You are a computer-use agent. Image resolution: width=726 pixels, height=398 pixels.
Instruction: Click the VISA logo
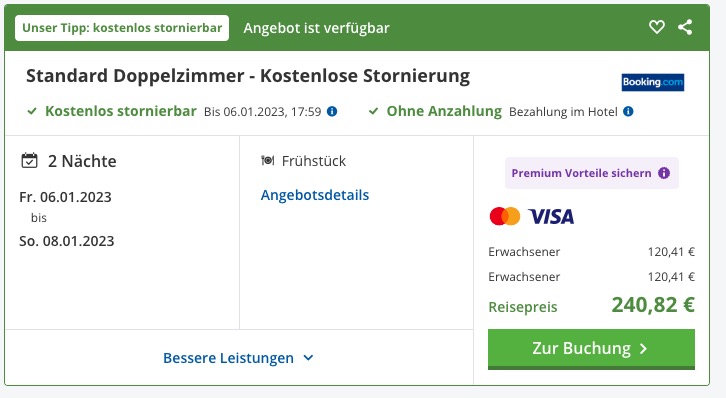coord(551,216)
